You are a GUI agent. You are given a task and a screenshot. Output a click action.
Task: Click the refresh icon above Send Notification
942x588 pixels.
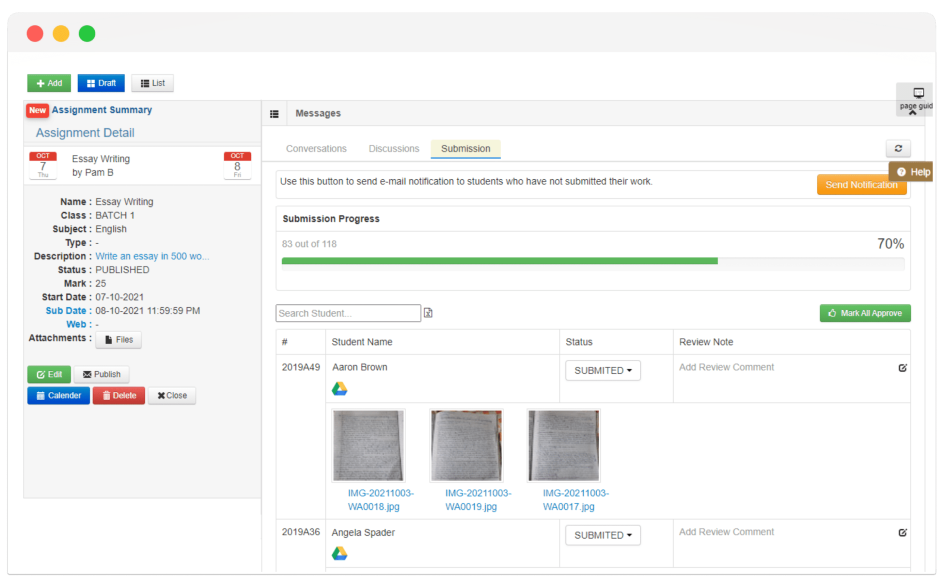click(x=898, y=148)
